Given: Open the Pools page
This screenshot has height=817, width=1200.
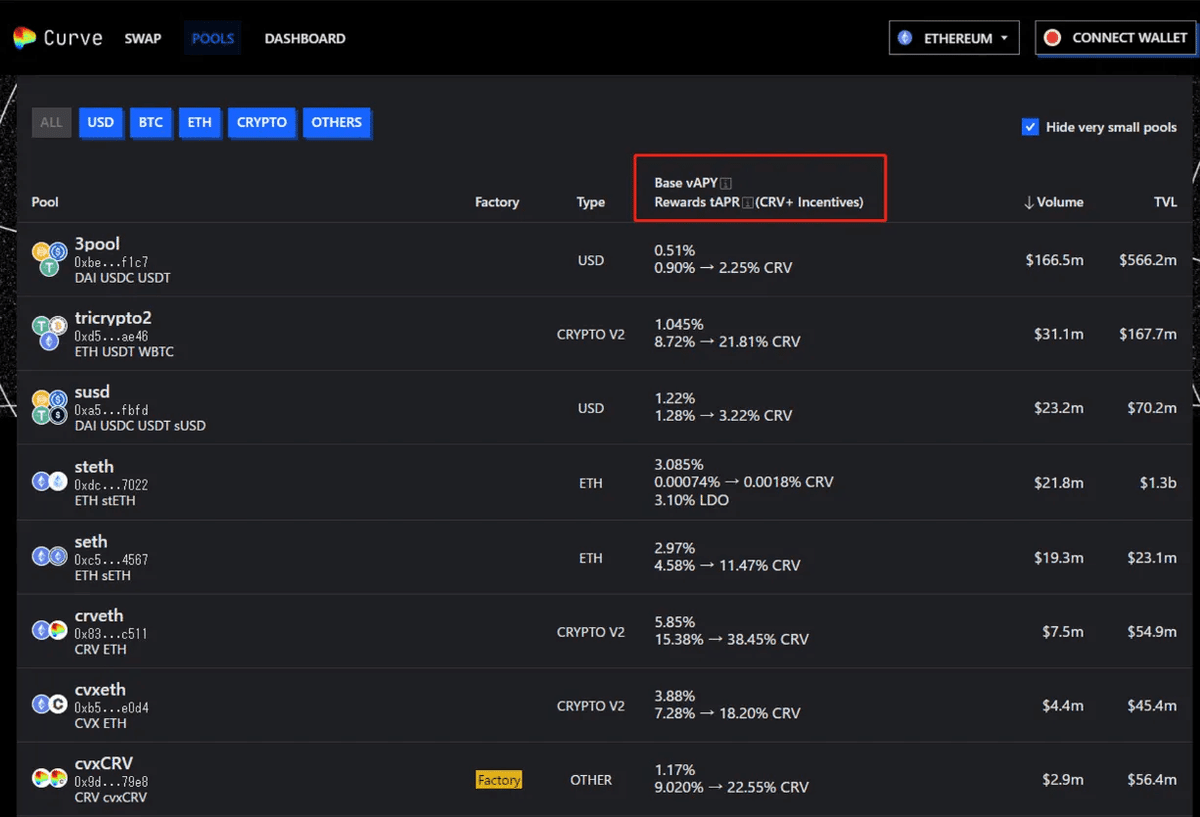Looking at the screenshot, I should pos(212,38).
